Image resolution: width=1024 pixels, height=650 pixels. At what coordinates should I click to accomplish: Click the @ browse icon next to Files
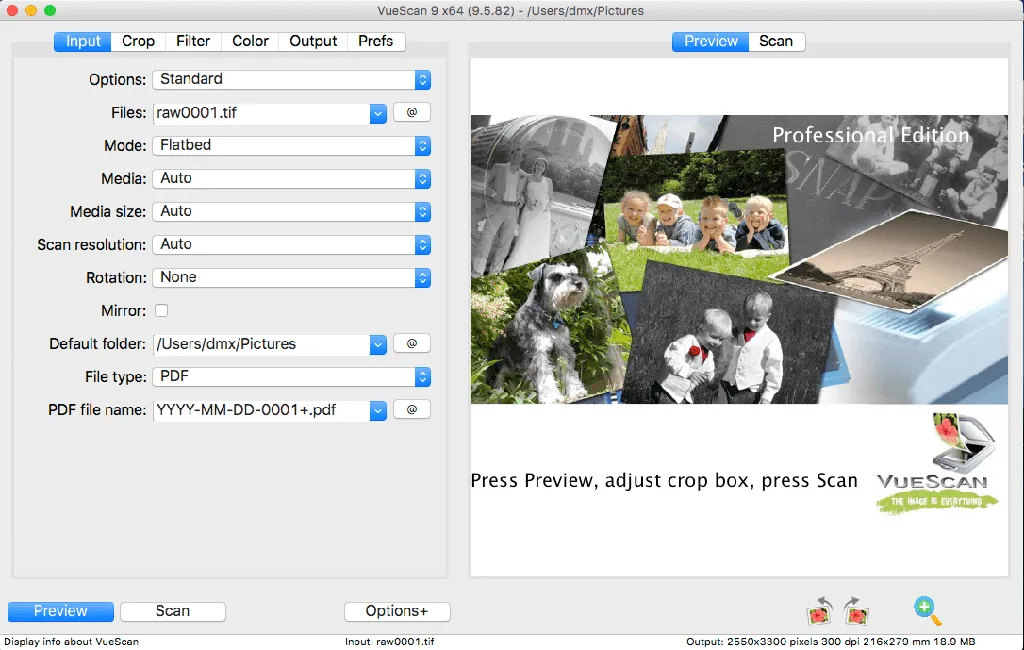point(411,112)
